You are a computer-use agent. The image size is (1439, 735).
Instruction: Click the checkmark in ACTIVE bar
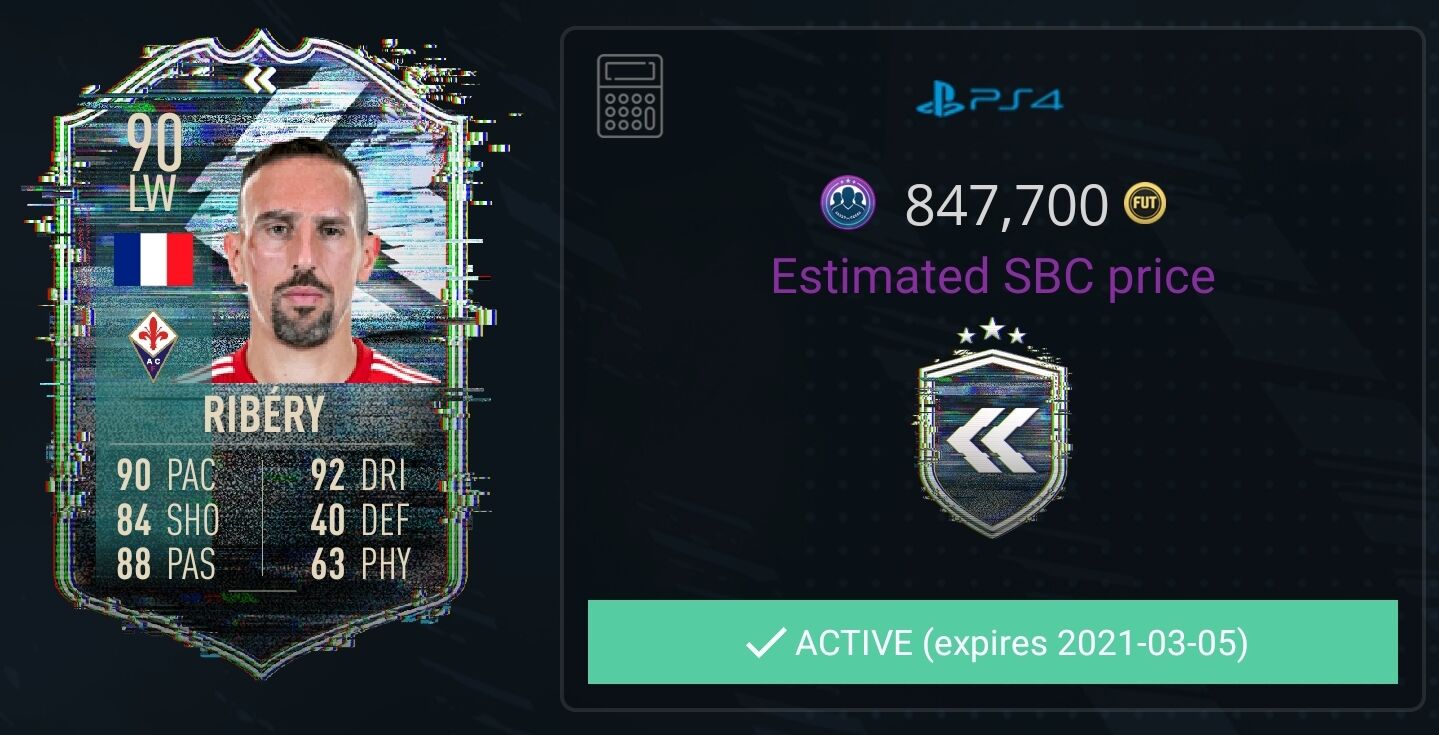[x=765, y=643]
